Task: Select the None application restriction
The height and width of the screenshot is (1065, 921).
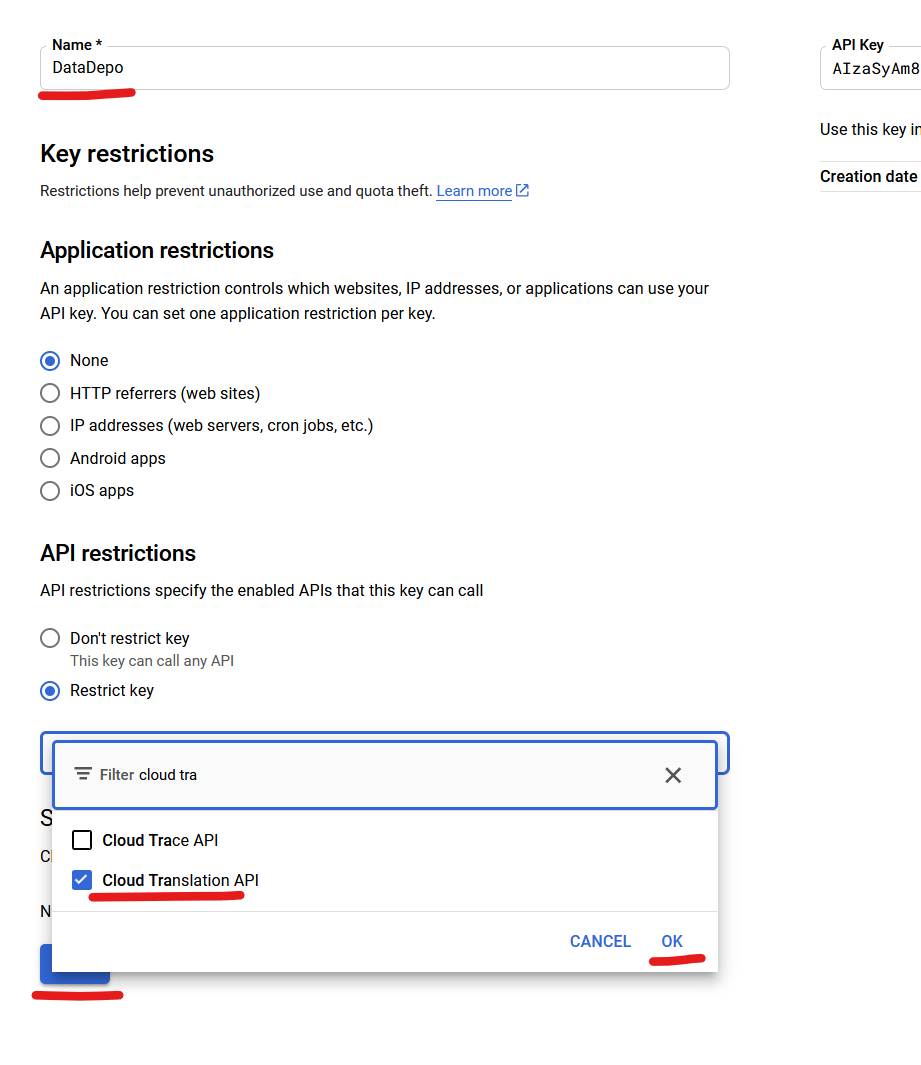Action: pos(50,361)
